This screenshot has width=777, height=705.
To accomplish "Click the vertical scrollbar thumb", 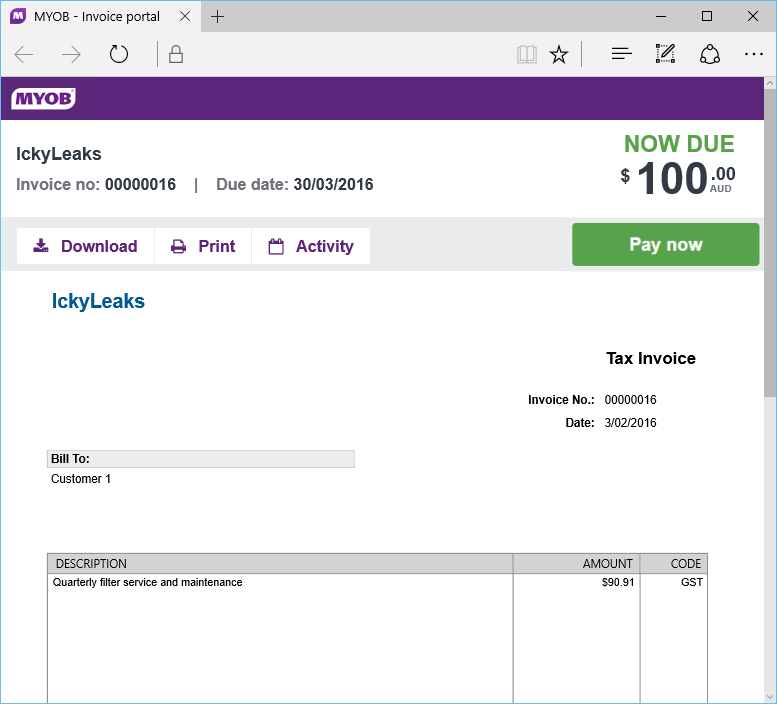I will tap(769, 240).
